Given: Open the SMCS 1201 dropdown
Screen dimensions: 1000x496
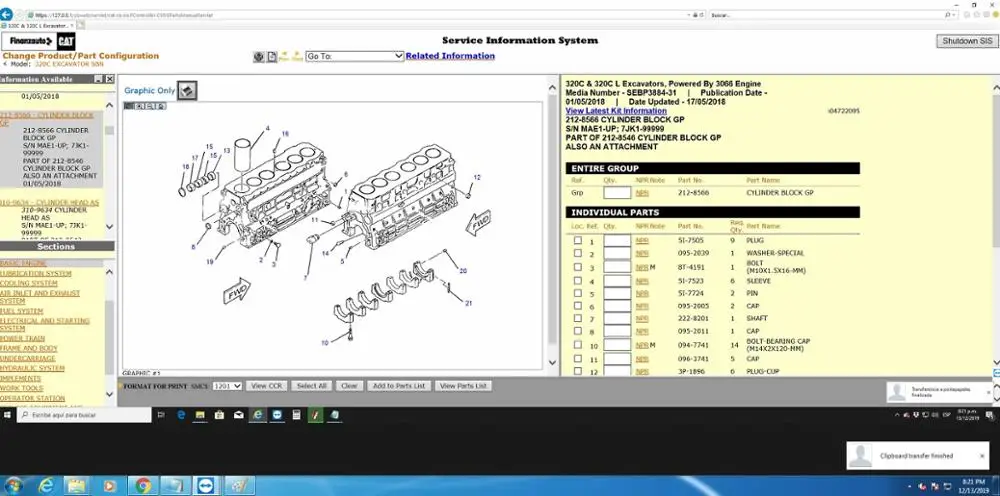Looking at the screenshot, I should click(x=227, y=386).
